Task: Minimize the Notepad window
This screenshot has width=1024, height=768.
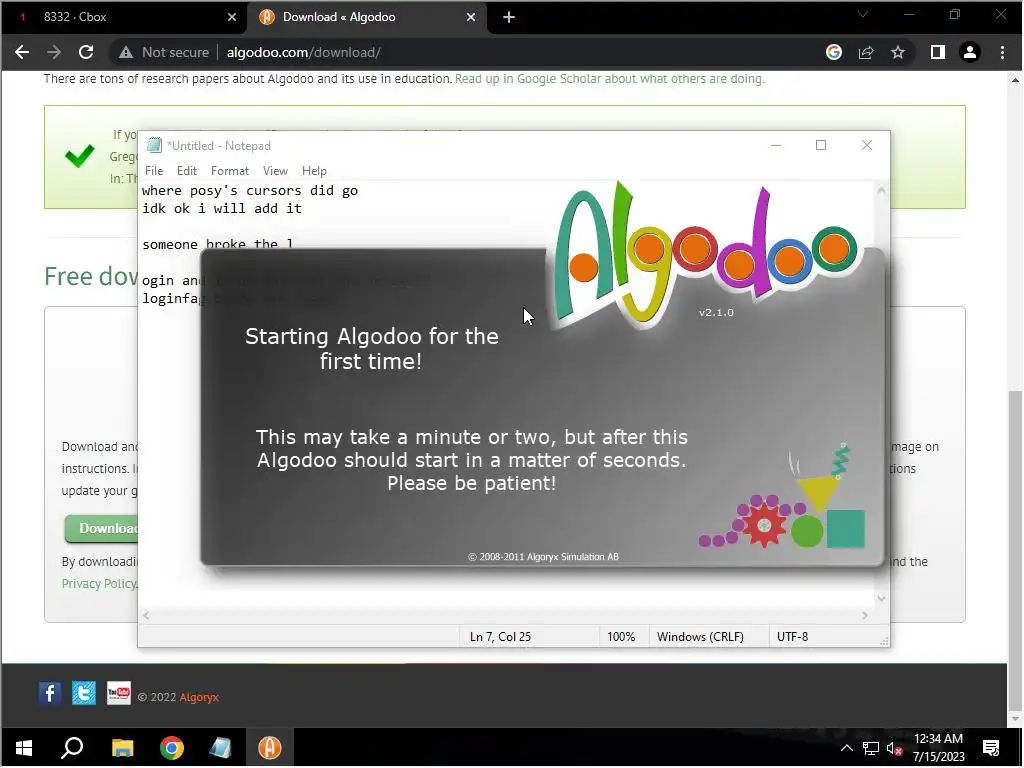Action: pyautogui.click(x=776, y=146)
